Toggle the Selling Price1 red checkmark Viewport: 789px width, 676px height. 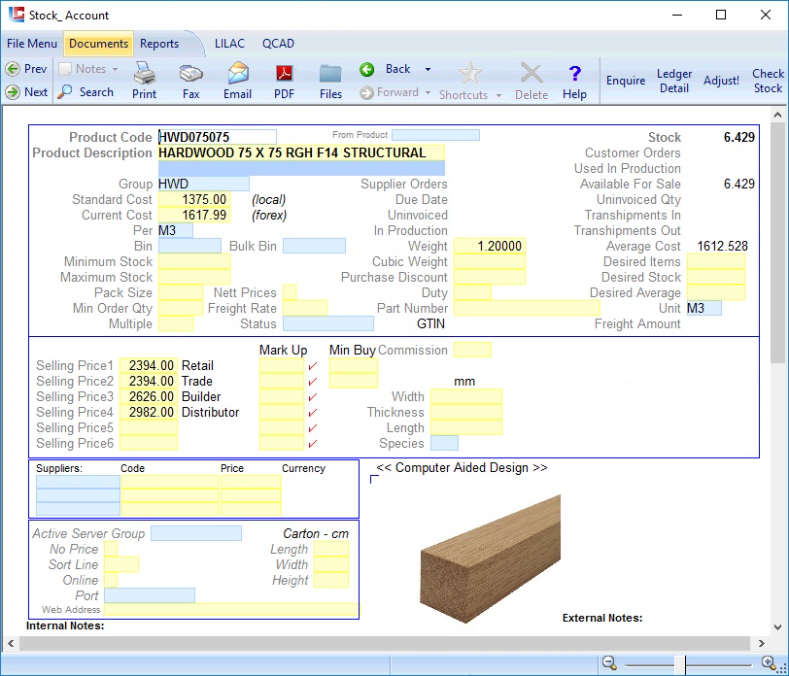(313, 366)
